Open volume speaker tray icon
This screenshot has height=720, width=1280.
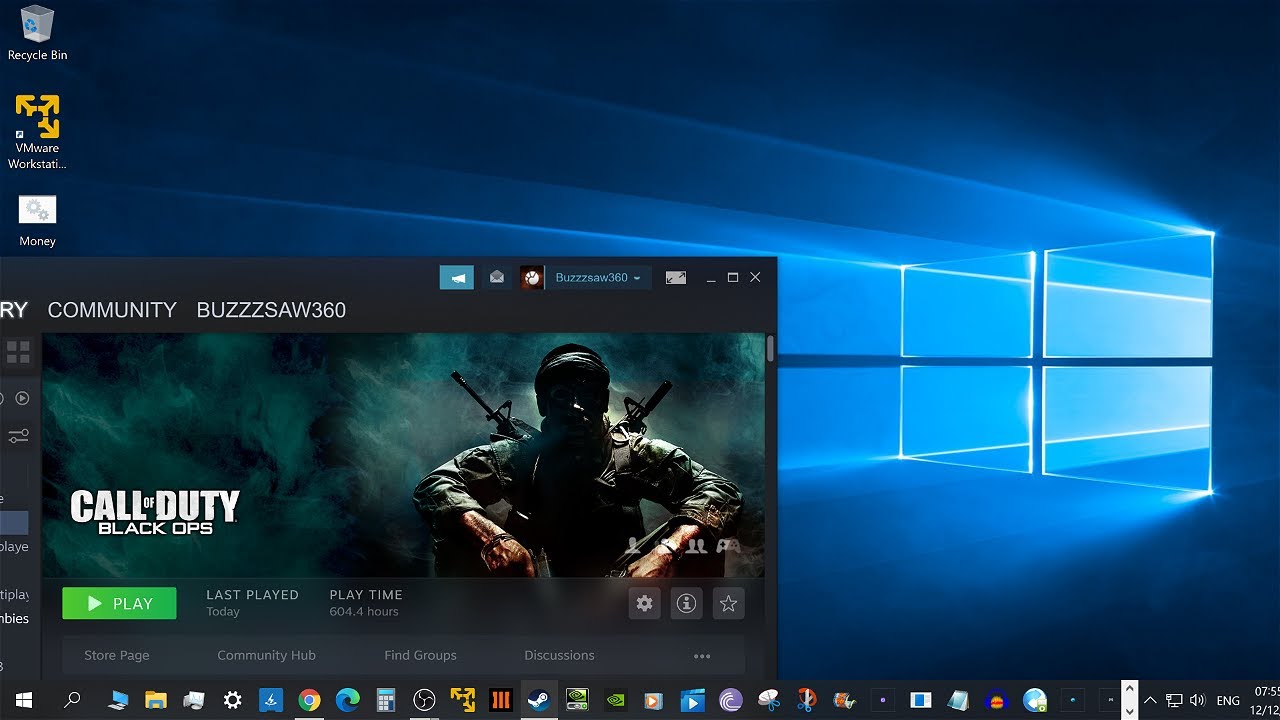click(x=1198, y=700)
